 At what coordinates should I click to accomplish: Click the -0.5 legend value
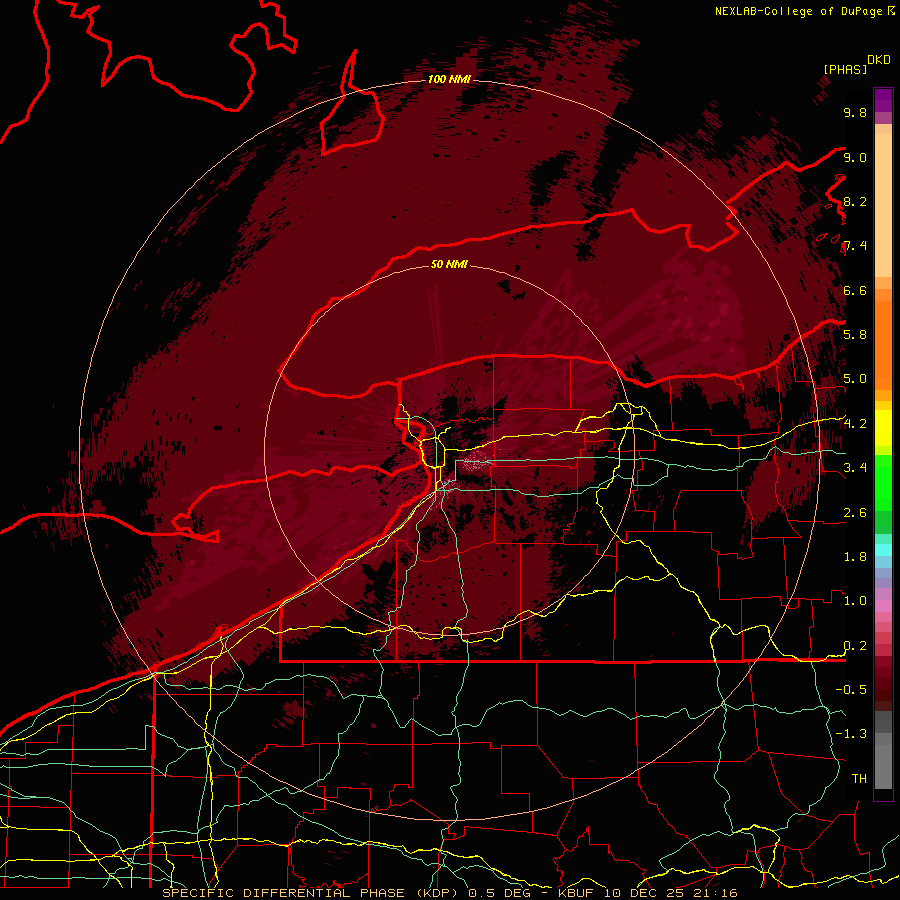coord(851,689)
